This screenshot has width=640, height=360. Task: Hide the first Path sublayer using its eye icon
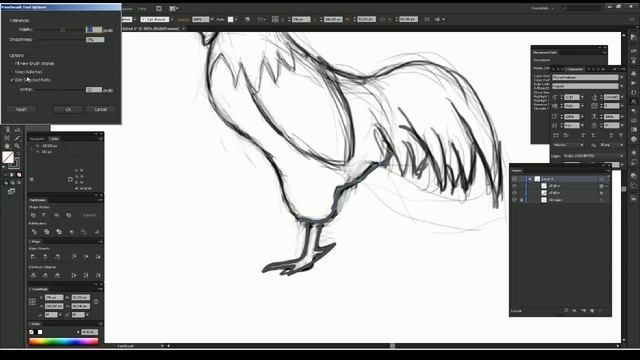pos(514,186)
